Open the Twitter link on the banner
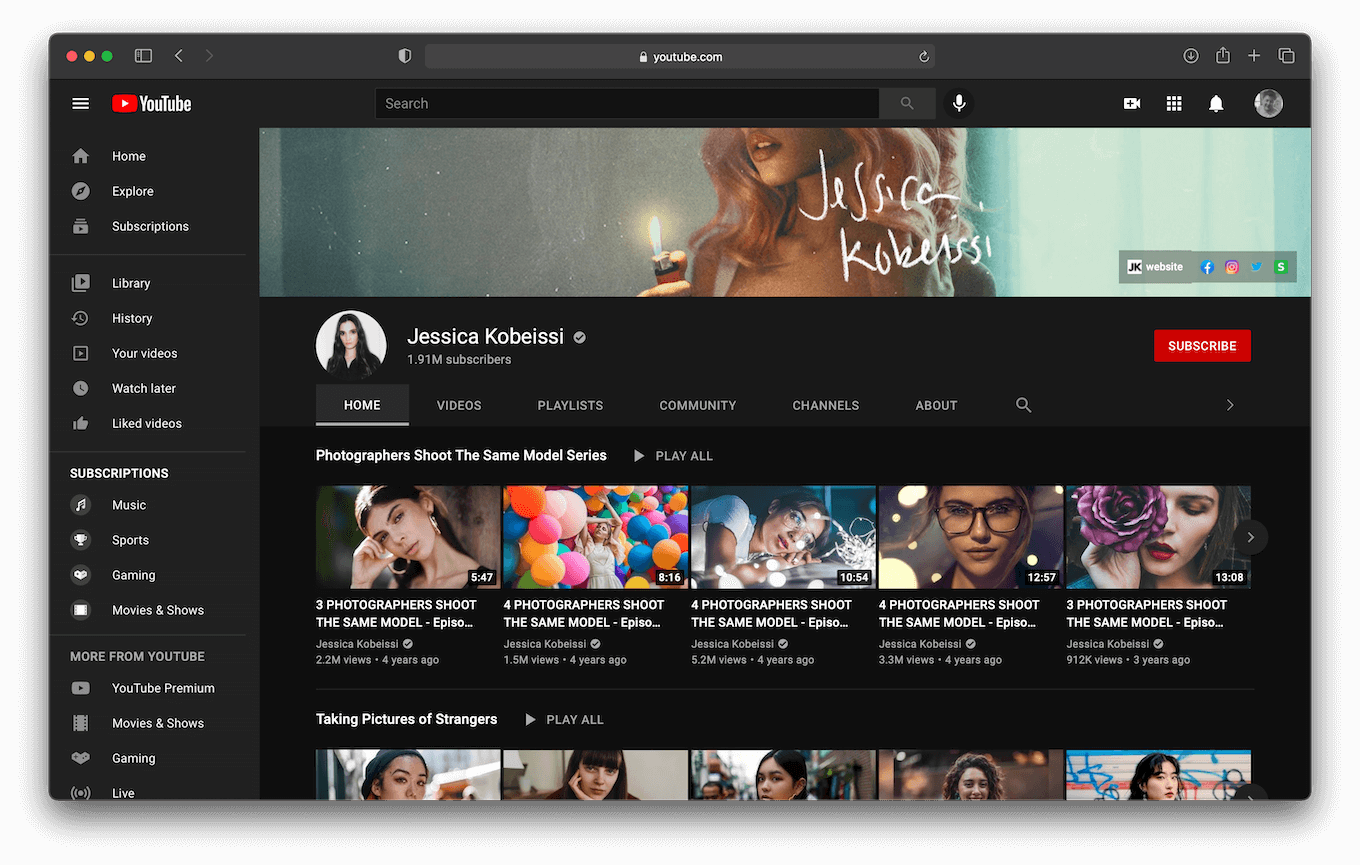The width and height of the screenshot is (1360, 865). coord(1256,267)
